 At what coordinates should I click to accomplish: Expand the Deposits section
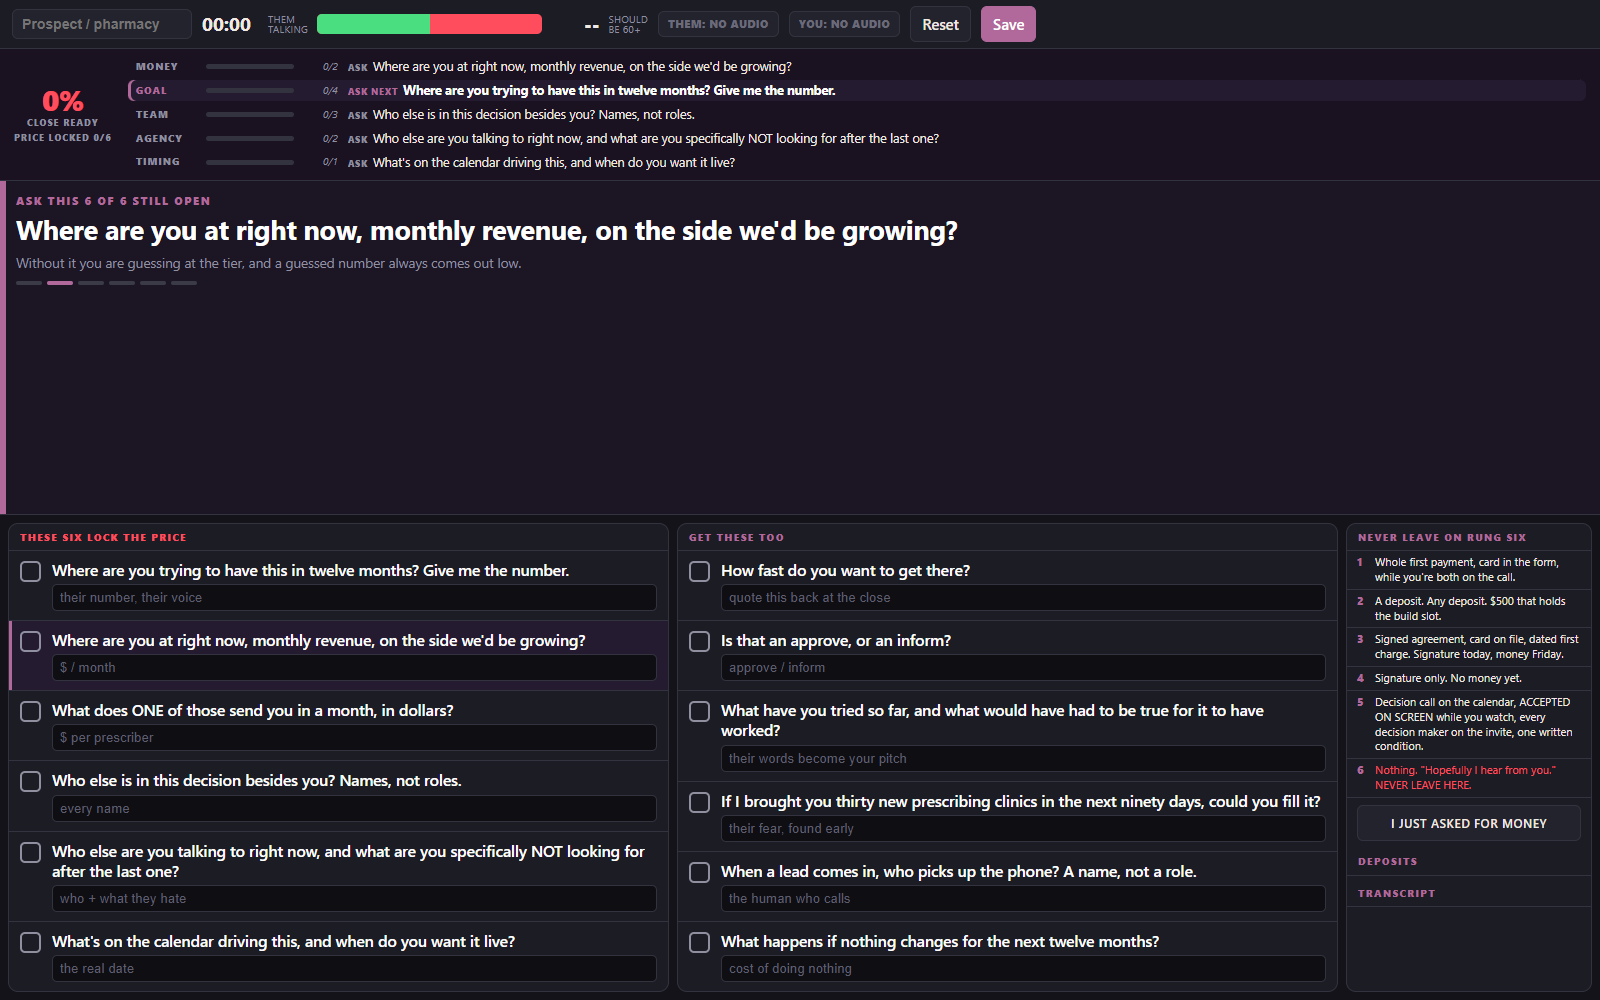point(1387,861)
